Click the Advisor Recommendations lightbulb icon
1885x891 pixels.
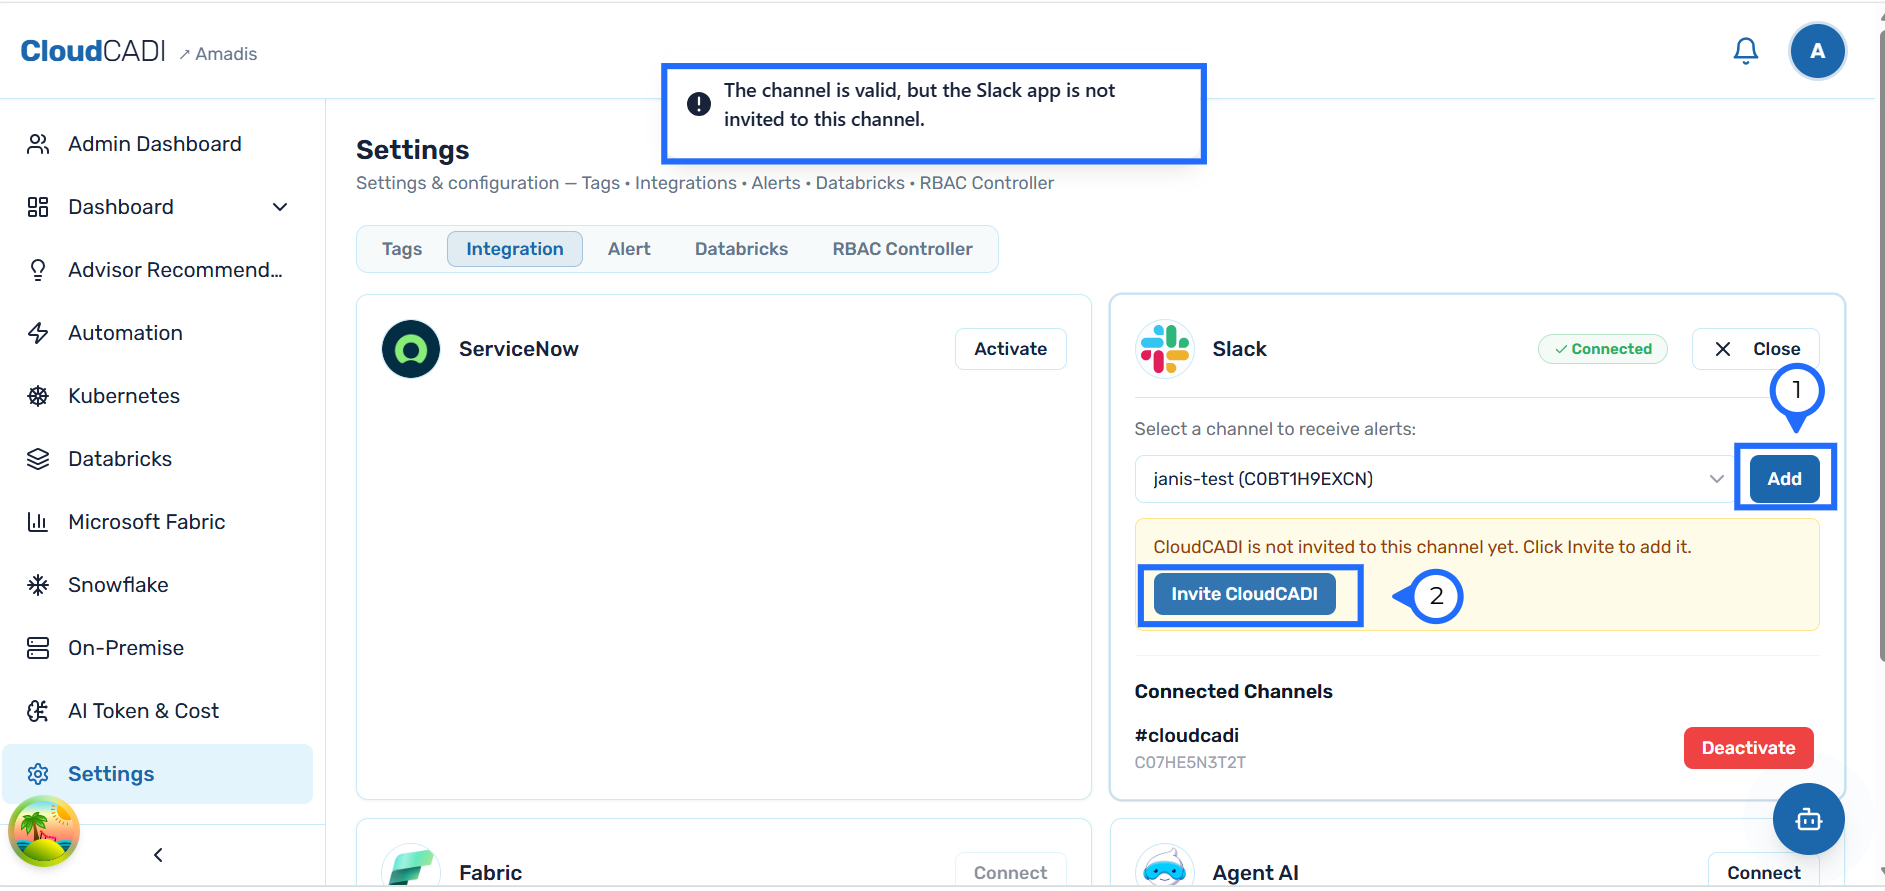[38, 270]
